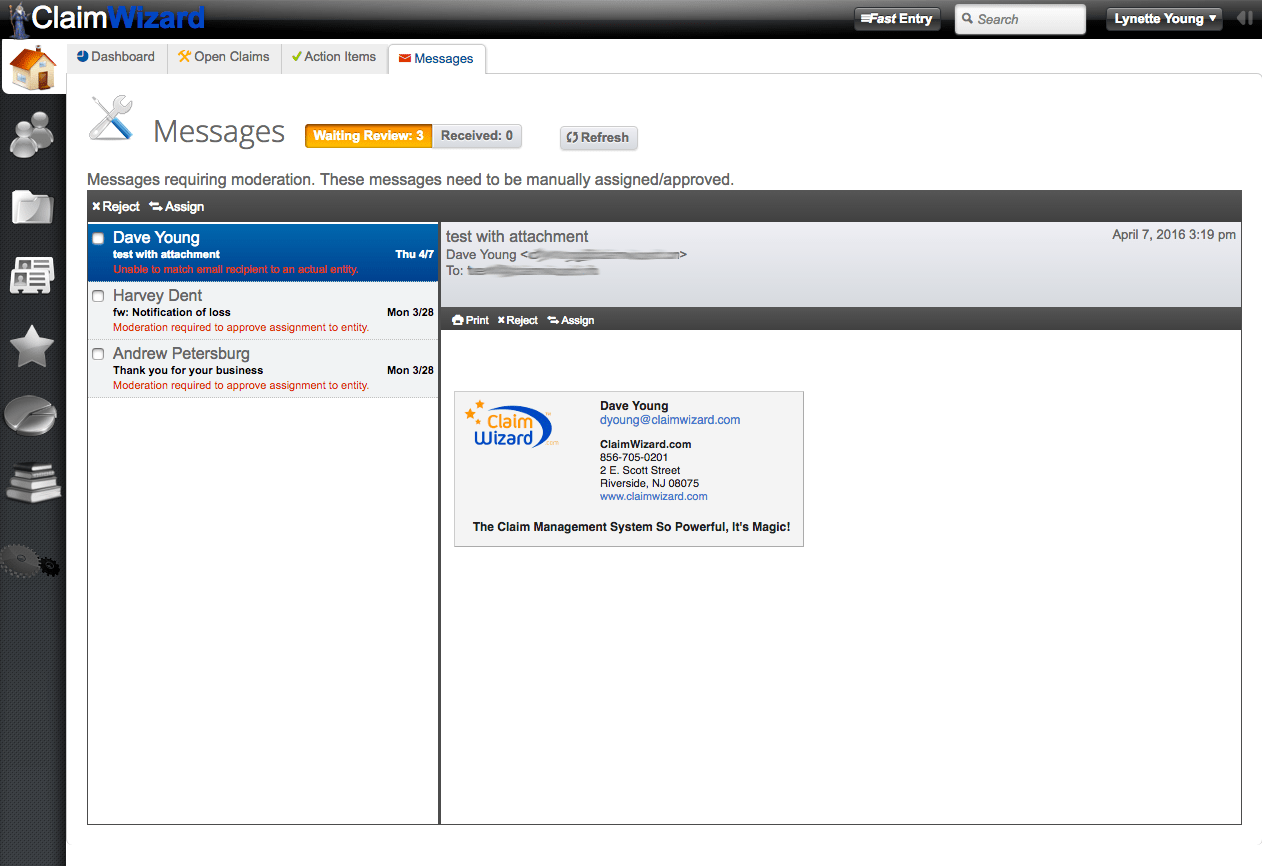The width and height of the screenshot is (1262, 866).
Task: Switch to the Action Items tab
Action: [333, 57]
